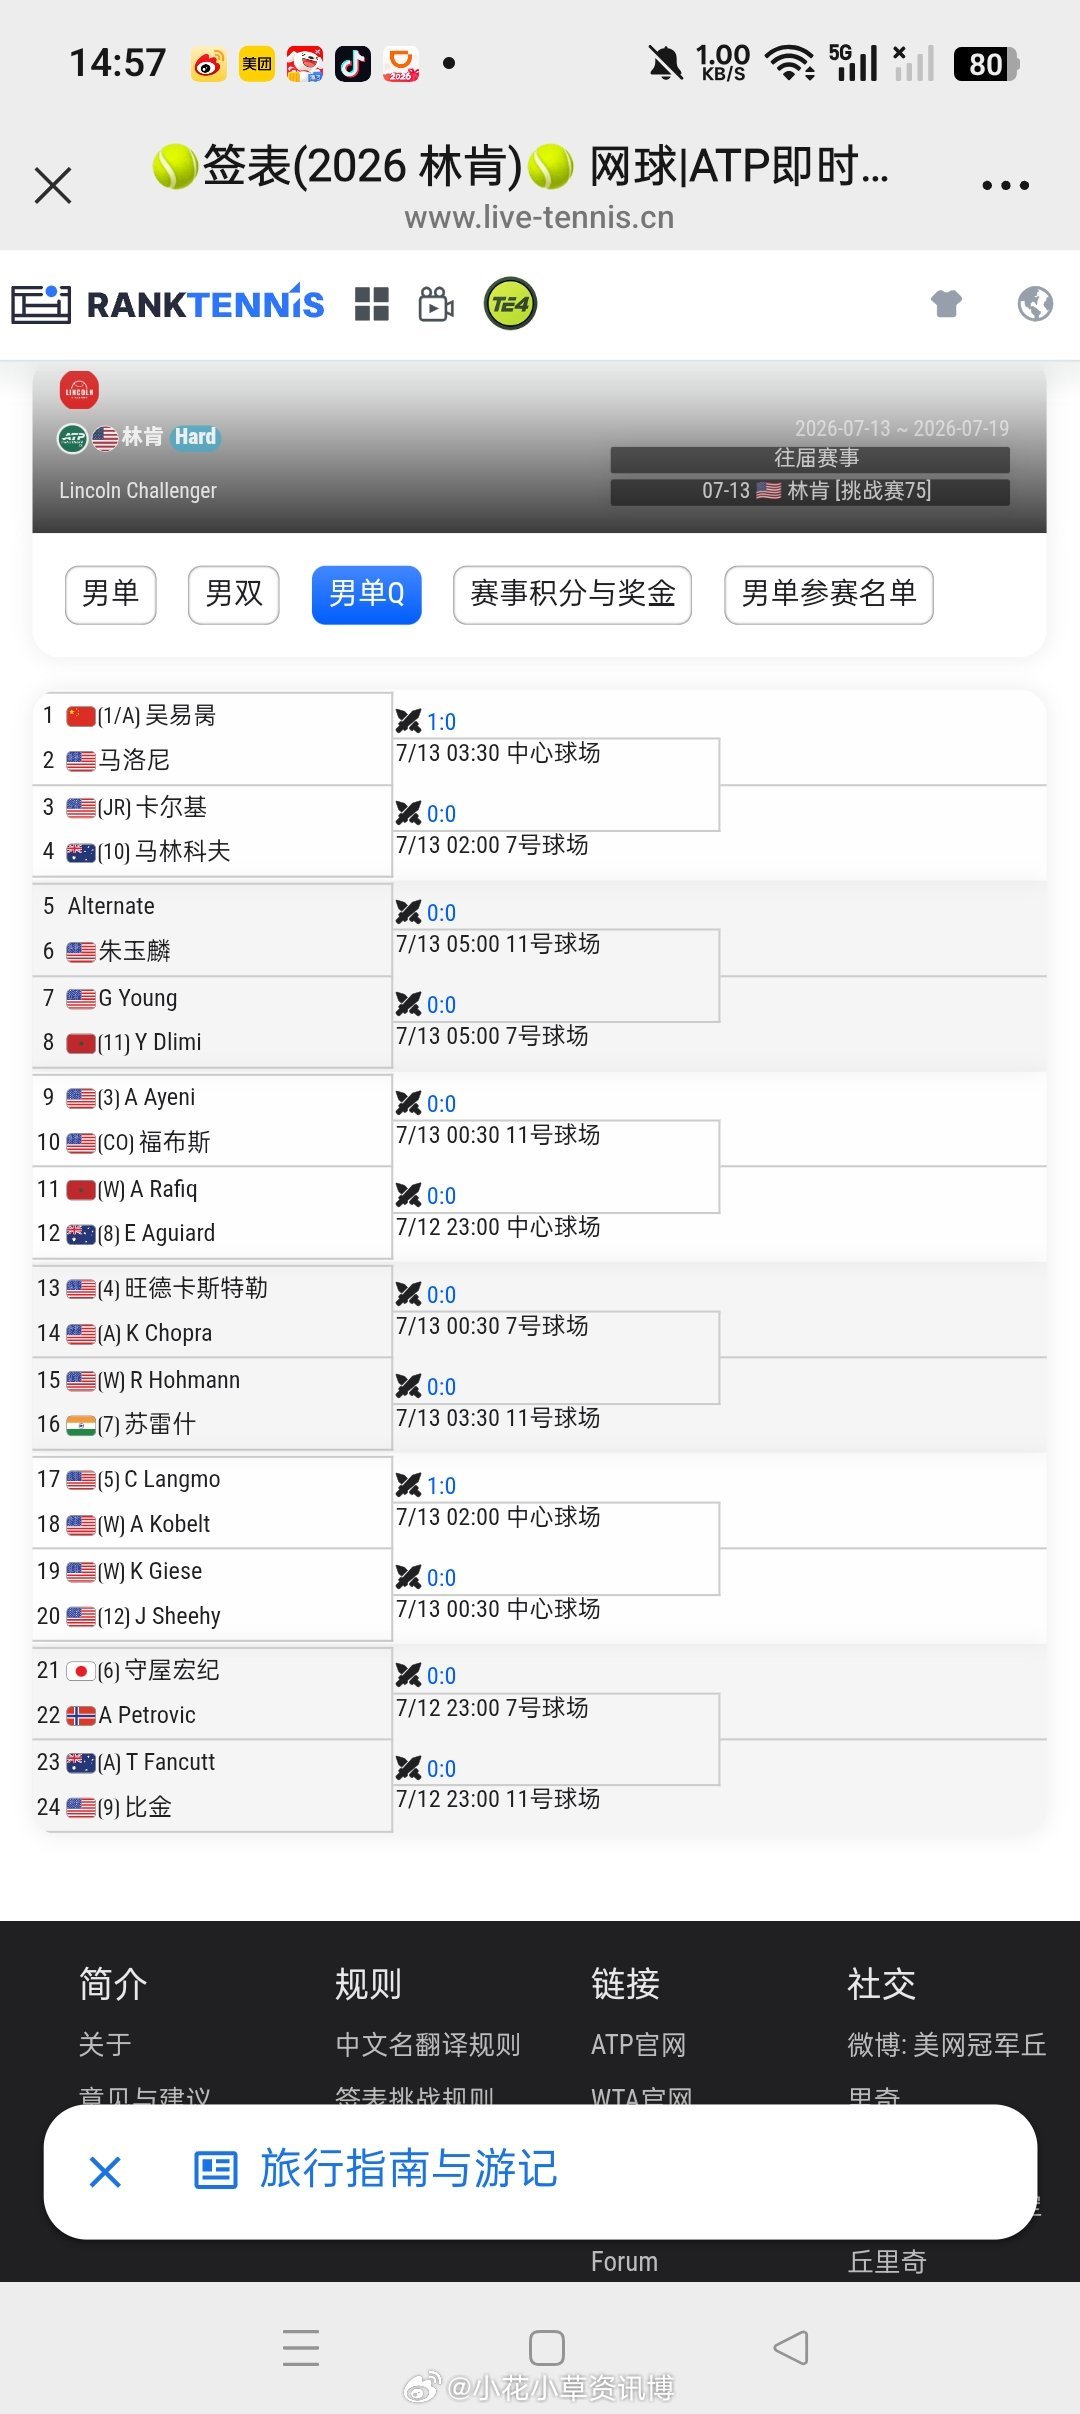1080x2414 pixels.
Task: Open the 旅行指南与游记 banner link
Action: tap(408, 2169)
